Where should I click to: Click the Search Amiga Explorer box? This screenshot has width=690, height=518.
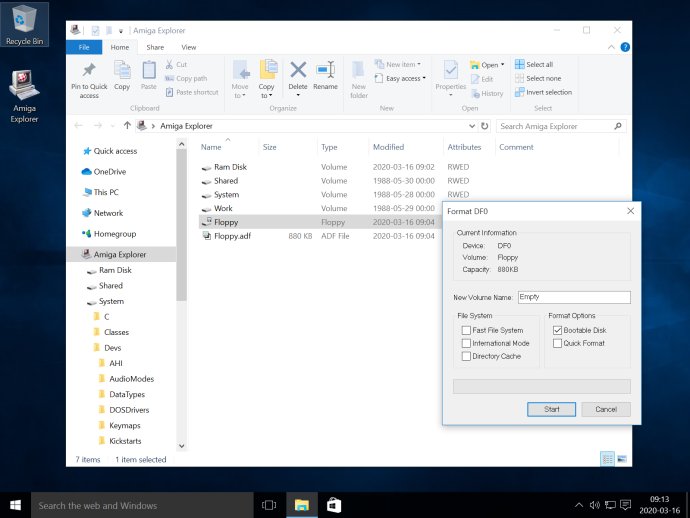tap(561, 126)
